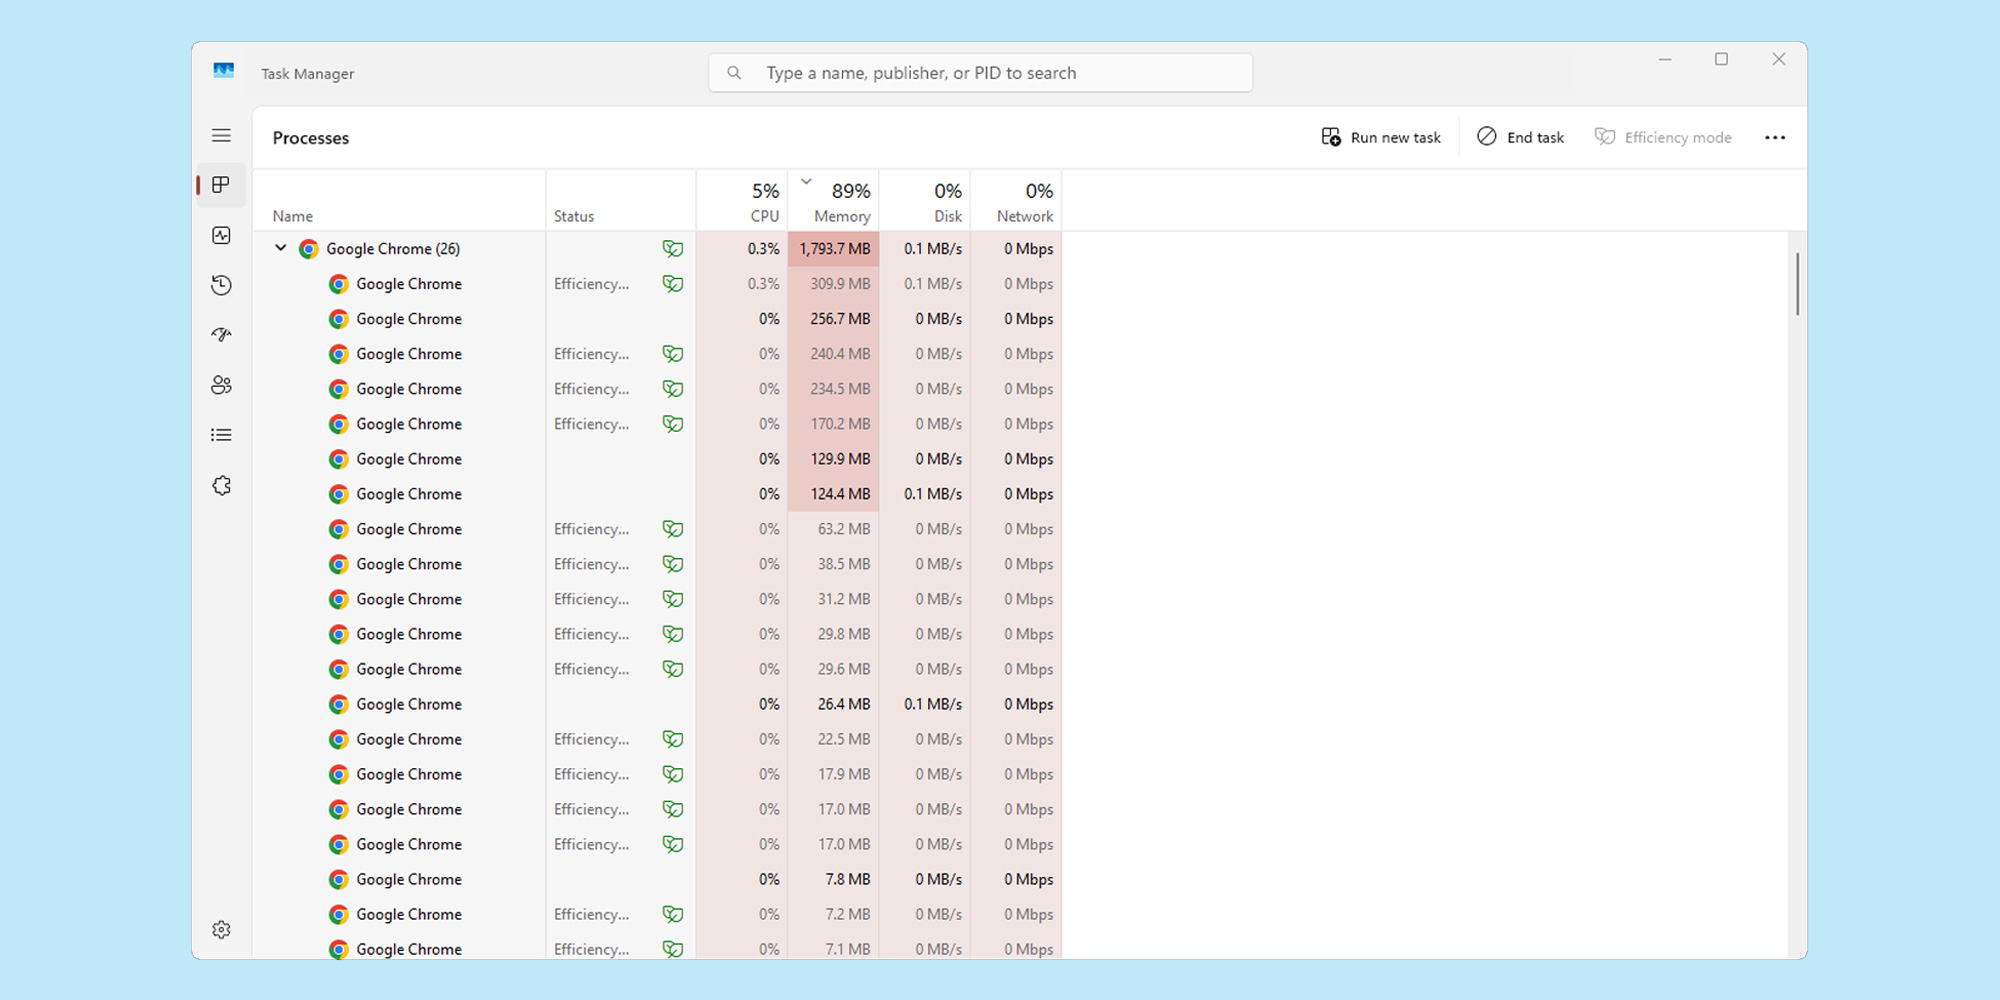Collapse the Google Chrome process group

(x=281, y=248)
